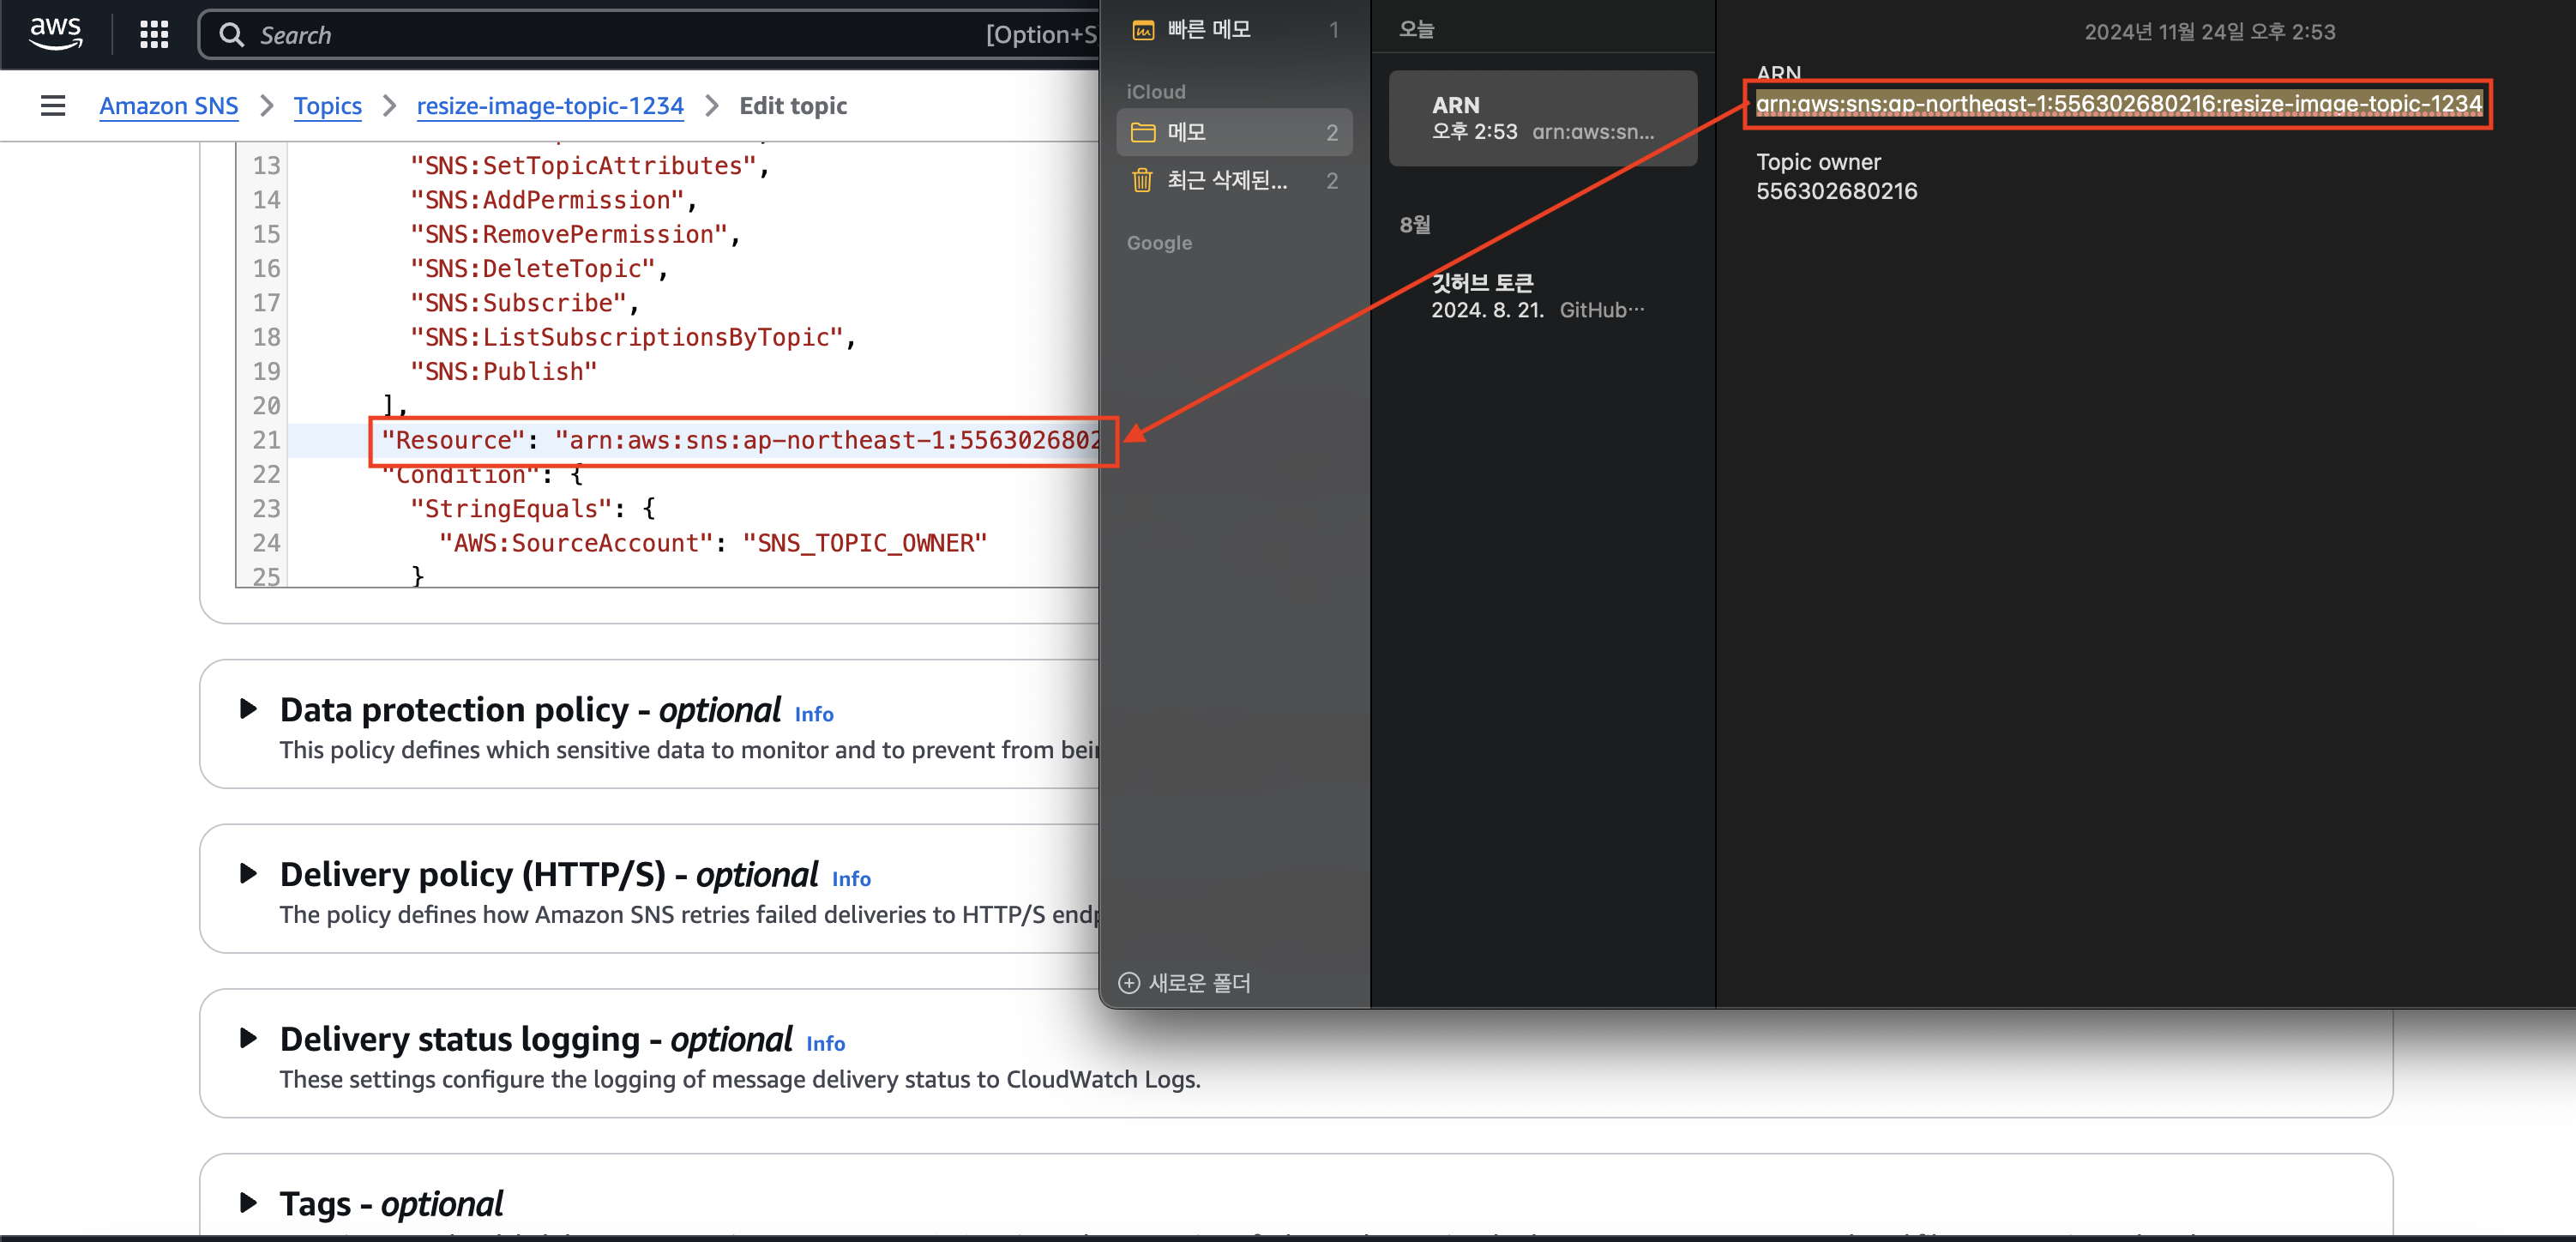Viewport: 2576px width, 1242px height.
Task: Click the Google section header in Notes
Action: pos(1159,243)
